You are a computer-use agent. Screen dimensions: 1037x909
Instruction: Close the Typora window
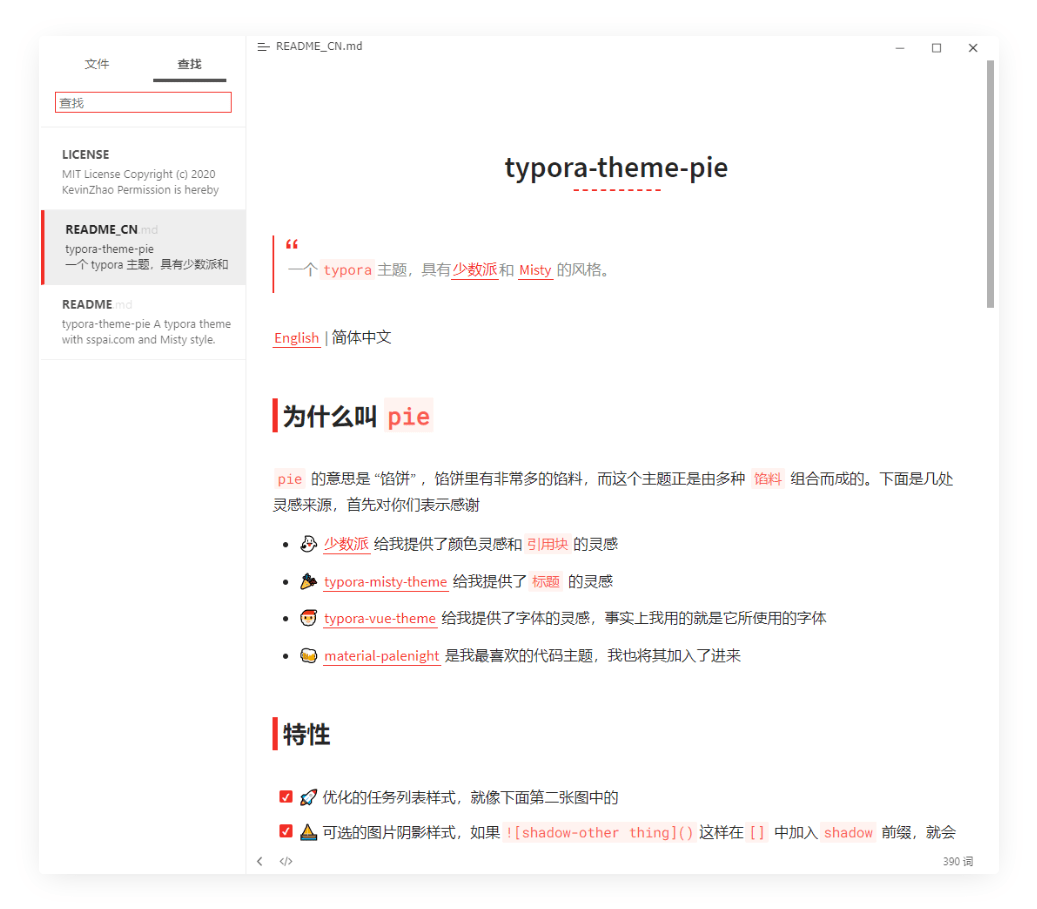pos(973,48)
